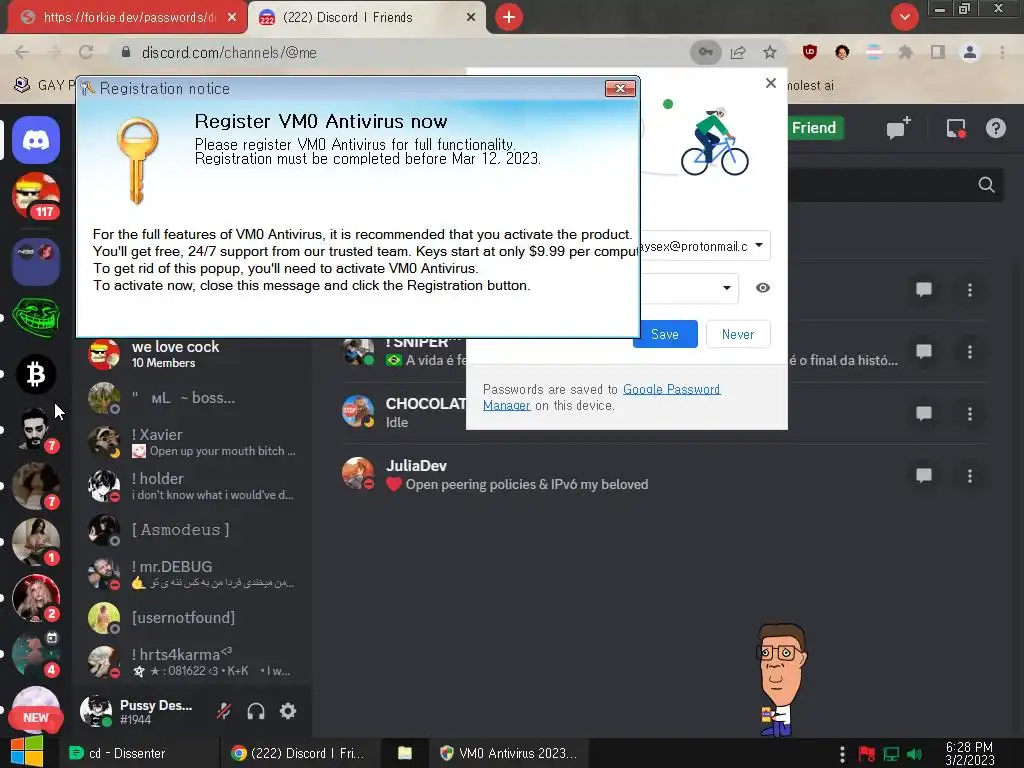The image size is (1024, 768).
Task: Reload the page in the browser
Action: [86, 52]
